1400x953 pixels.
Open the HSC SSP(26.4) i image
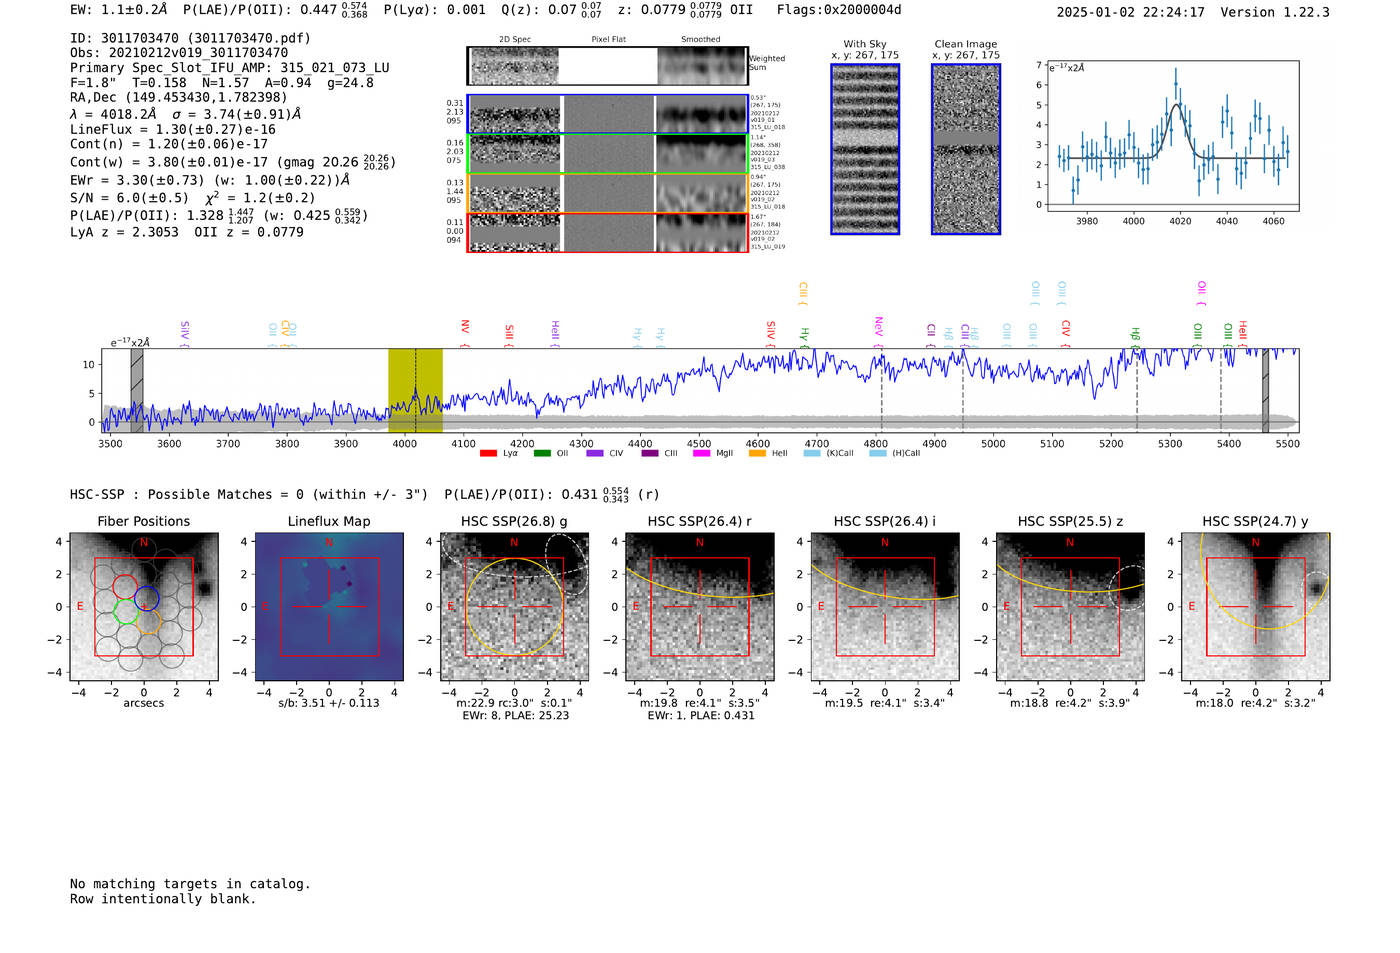click(884, 606)
